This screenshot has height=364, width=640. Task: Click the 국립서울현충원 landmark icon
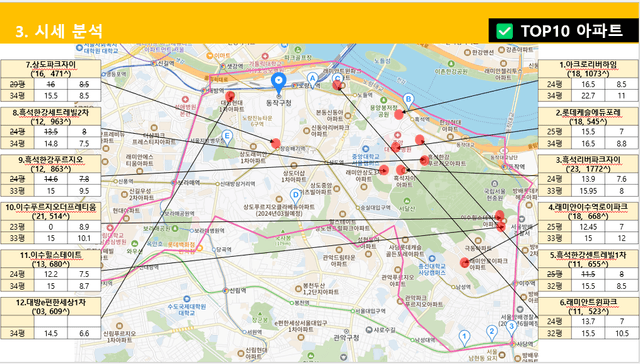coord(494,184)
